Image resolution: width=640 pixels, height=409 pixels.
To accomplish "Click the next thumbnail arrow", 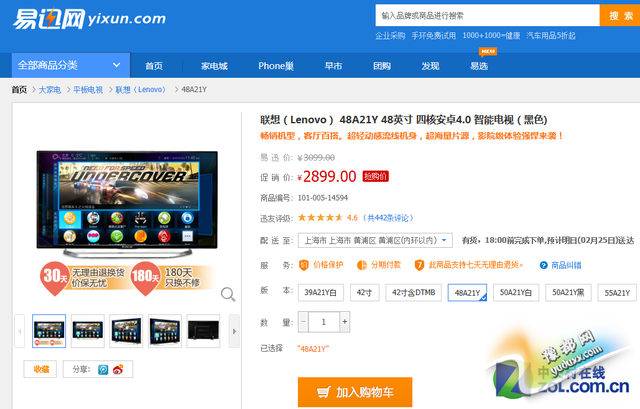I will (234, 330).
